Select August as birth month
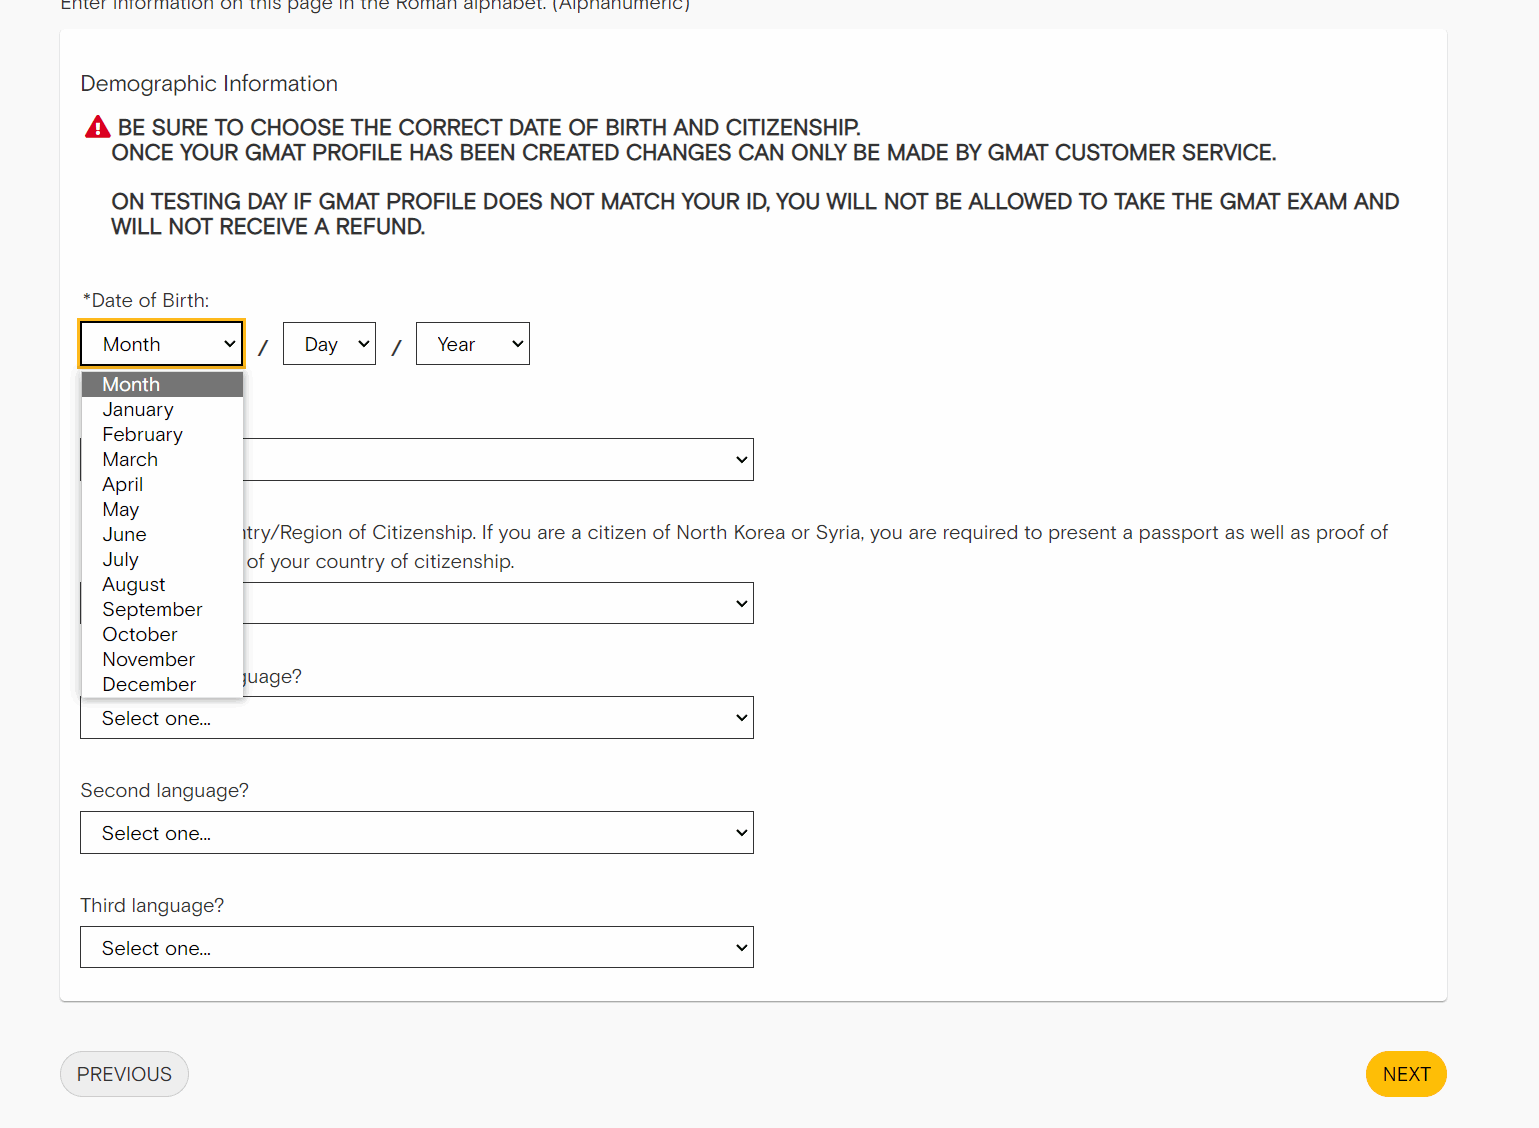Viewport: 1539px width, 1128px height. pyautogui.click(x=134, y=585)
